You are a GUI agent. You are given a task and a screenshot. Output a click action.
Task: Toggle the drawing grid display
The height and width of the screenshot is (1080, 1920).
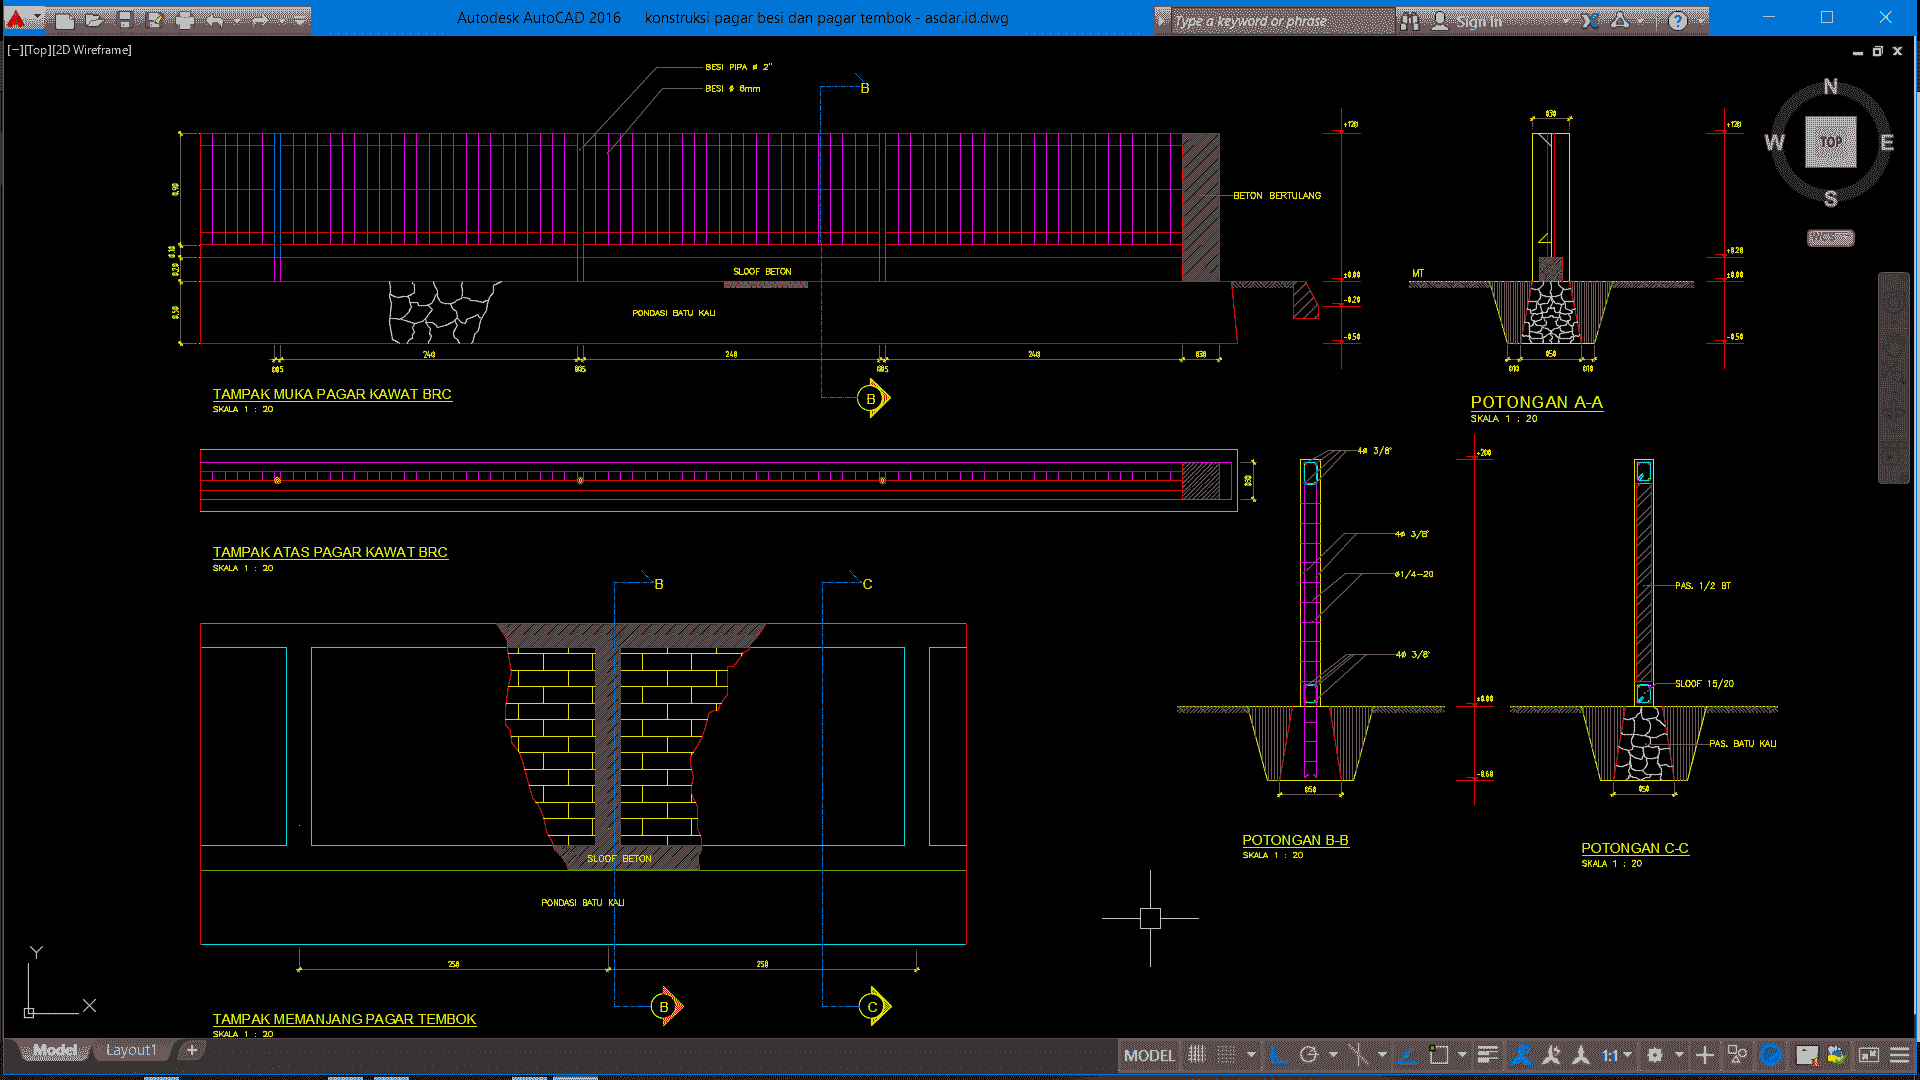click(1197, 1055)
